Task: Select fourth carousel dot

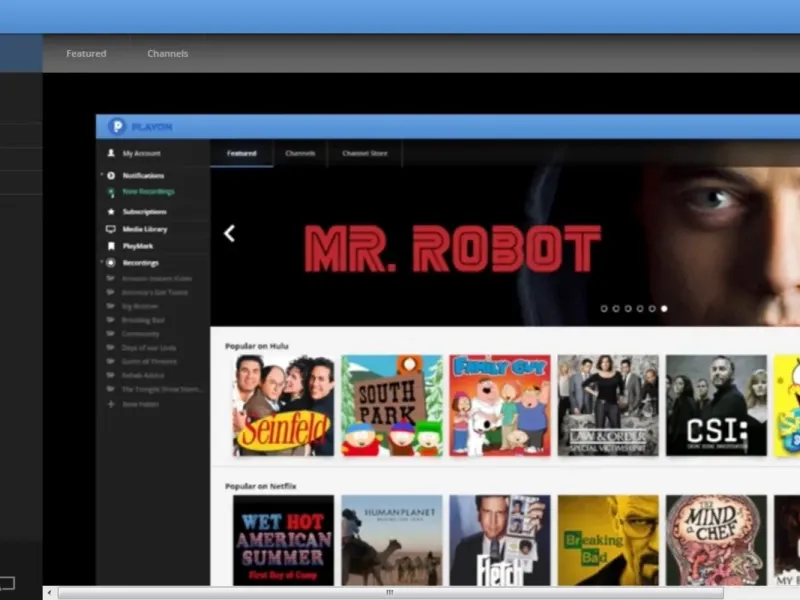Action: pyautogui.click(x=640, y=309)
